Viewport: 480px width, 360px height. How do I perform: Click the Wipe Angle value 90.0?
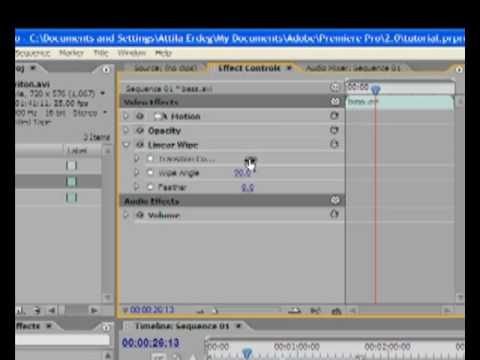(x=242, y=172)
